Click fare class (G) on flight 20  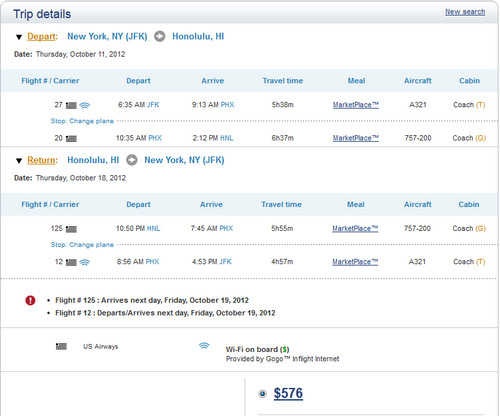click(x=480, y=138)
